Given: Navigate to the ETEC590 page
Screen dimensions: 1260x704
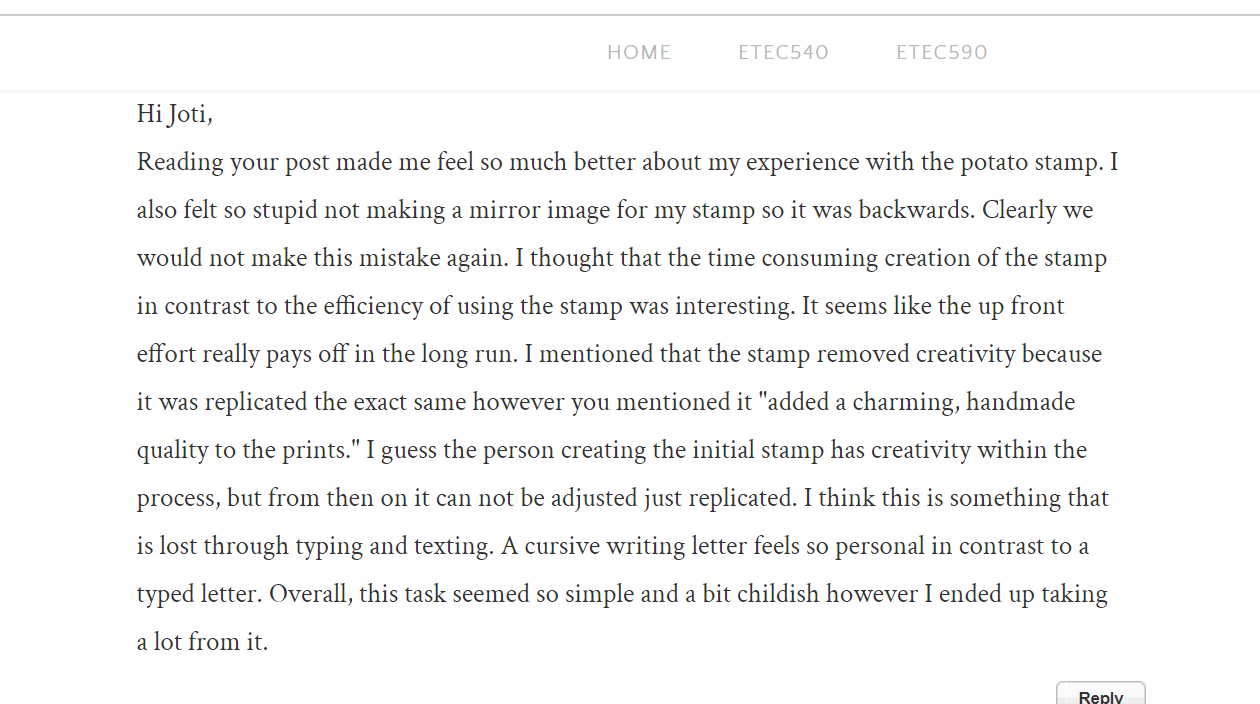Looking at the screenshot, I should pyautogui.click(x=941, y=53).
